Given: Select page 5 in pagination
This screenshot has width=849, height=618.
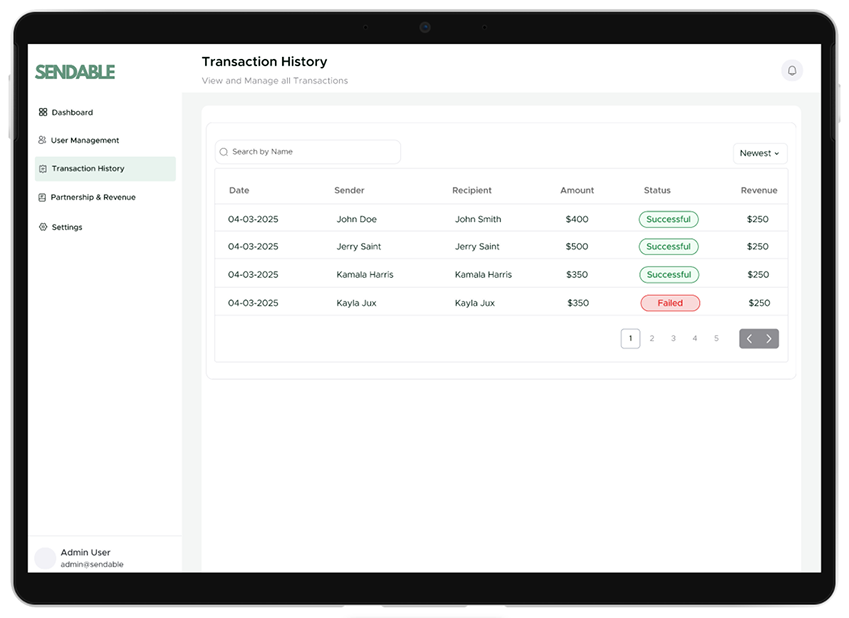Looking at the screenshot, I should tap(715, 338).
